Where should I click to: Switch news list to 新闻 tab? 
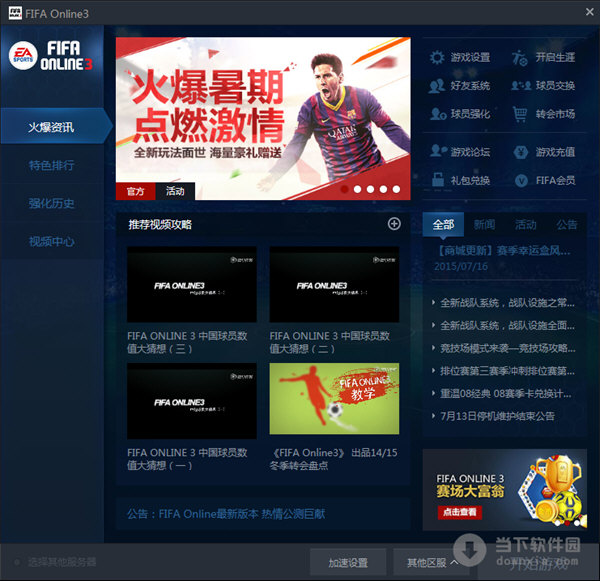(x=484, y=225)
